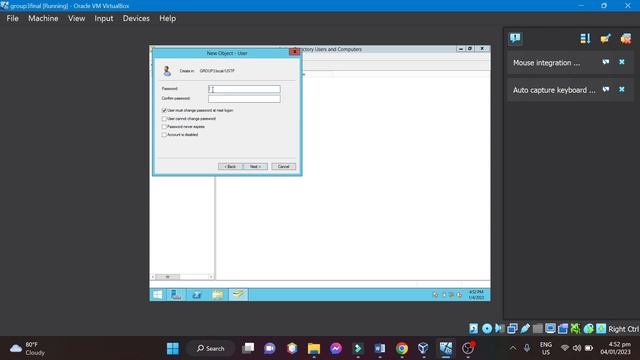The width and height of the screenshot is (640, 360).
Task: Click CPU virtualization status icon
Action: [576, 329]
